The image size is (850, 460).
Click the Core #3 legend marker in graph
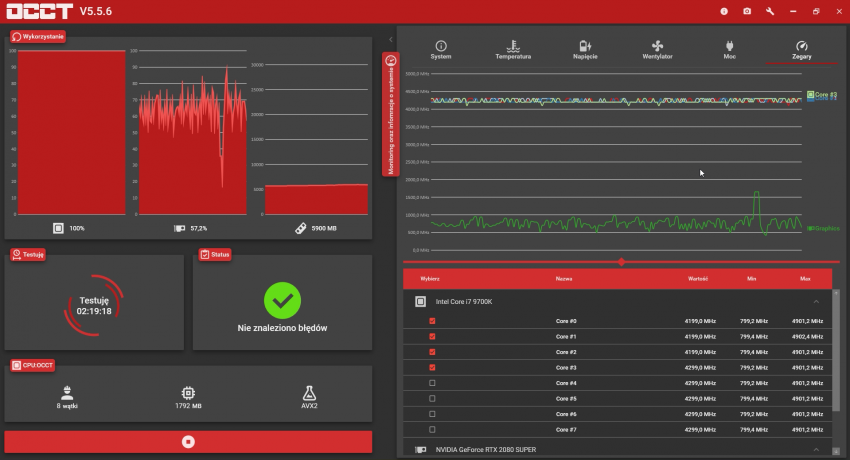[810, 95]
